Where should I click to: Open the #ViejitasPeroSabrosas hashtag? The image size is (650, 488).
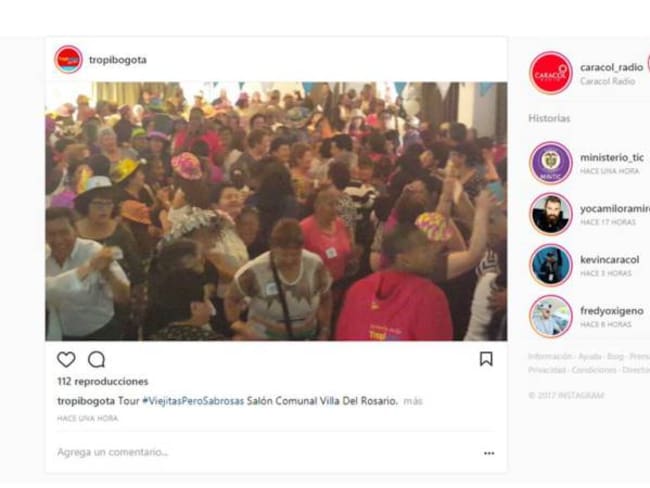click(x=193, y=401)
